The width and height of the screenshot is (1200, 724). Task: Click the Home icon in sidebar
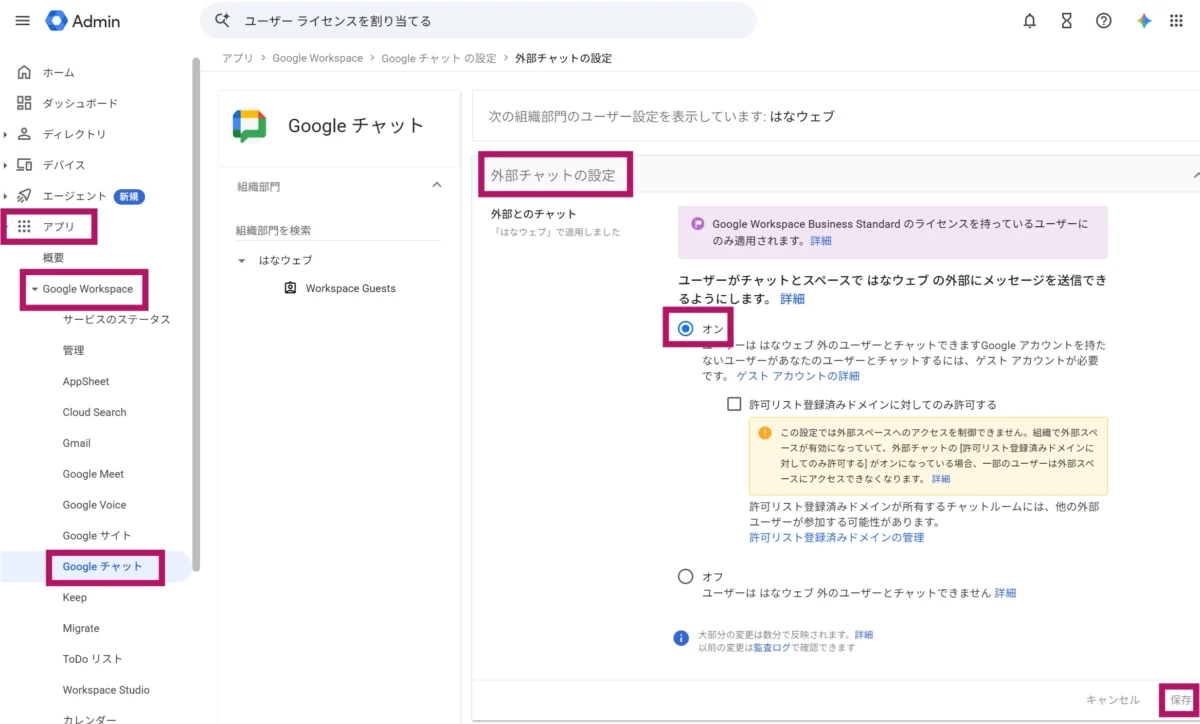[25, 72]
